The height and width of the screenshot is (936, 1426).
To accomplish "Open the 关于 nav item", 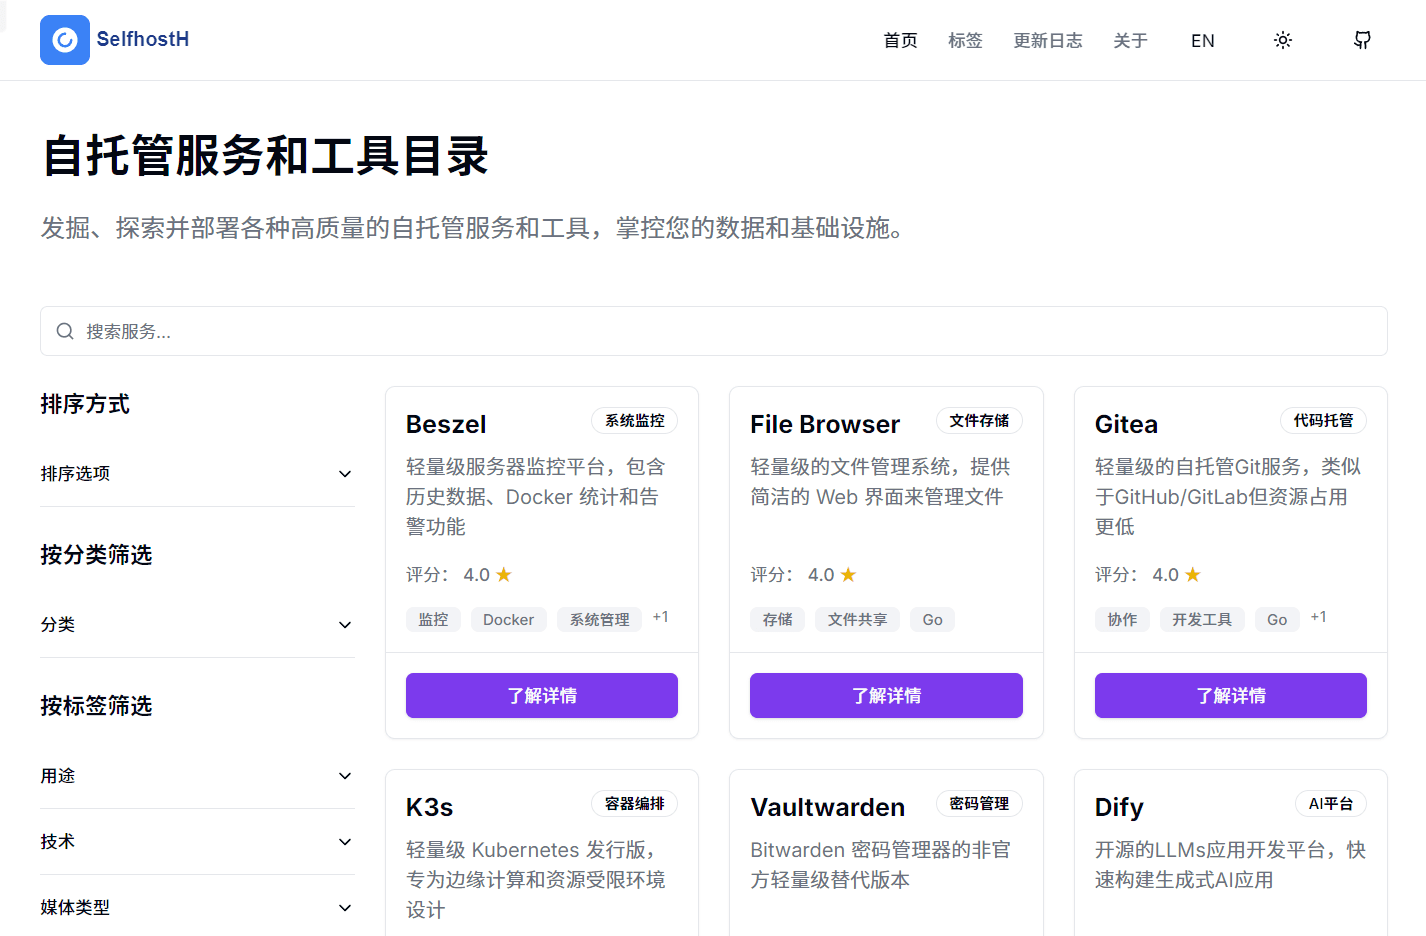I will point(1130,40).
